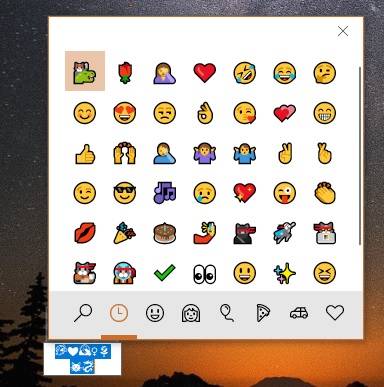Insert the thinking face emoji
384x387 pixels.
pyautogui.click(x=325, y=73)
